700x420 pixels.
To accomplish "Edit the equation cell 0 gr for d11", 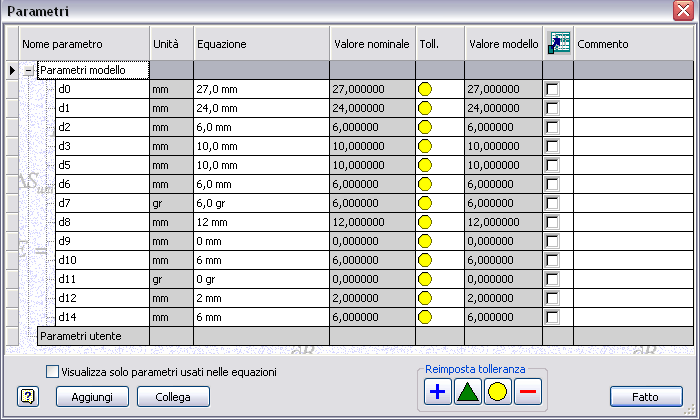I will 262,279.
